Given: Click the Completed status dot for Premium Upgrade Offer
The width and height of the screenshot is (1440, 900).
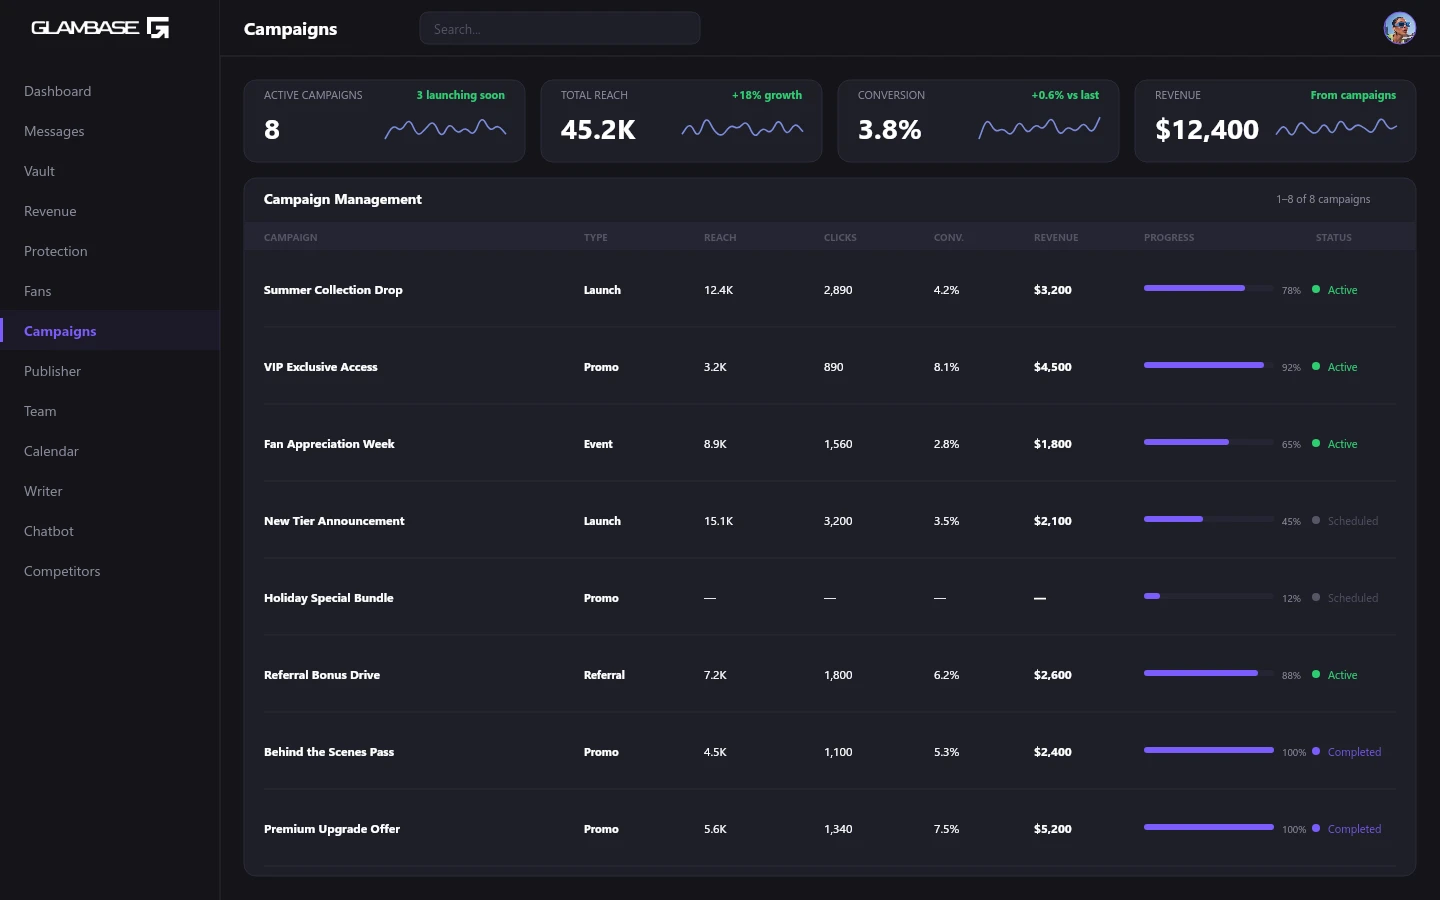Looking at the screenshot, I should click(1316, 829).
